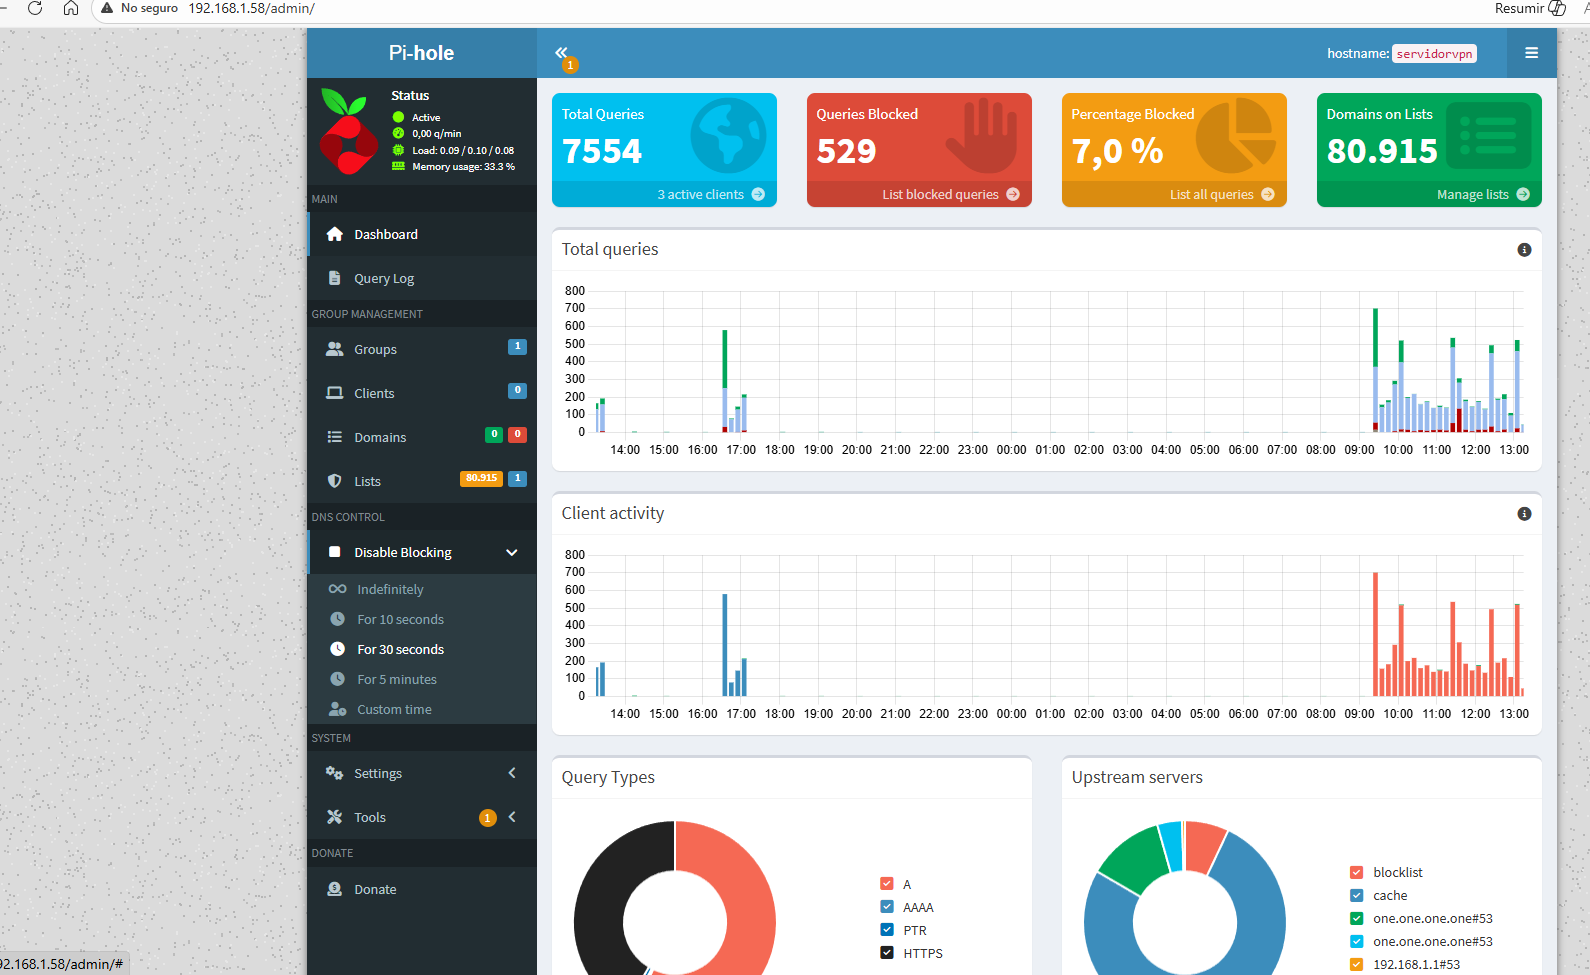
Task: Toggle the PTR query type checkbox
Action: pos(887,930)
